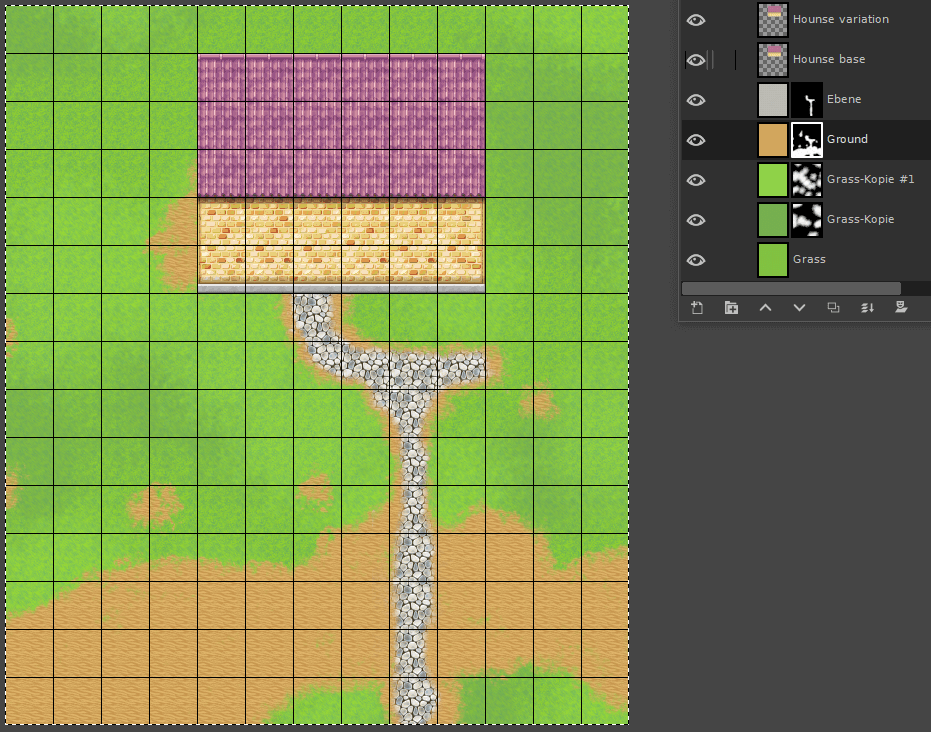Click the layers panel horizontal scrollbar

(791, 289)
